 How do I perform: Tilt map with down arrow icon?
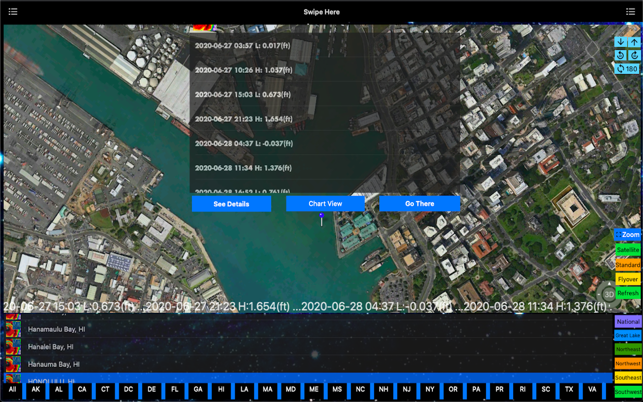pos(620,41)
